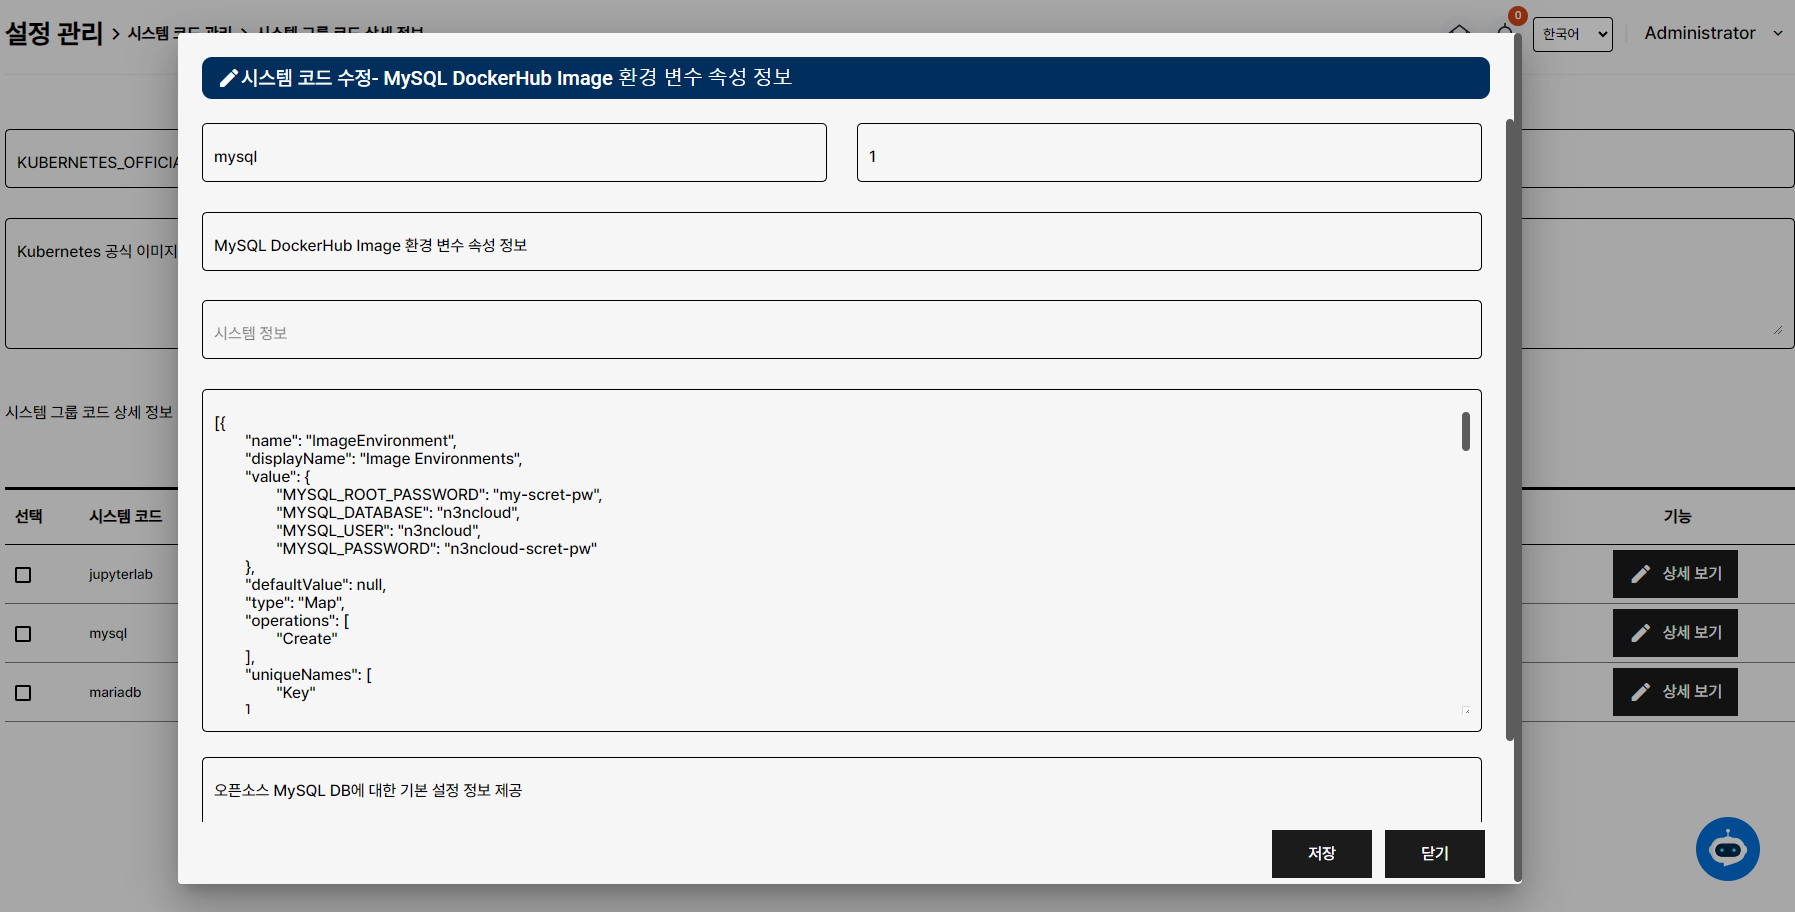This screenshot has width=1795, height=912.
Task: Expand the Administrator account menu
Action: [1713, 33]
